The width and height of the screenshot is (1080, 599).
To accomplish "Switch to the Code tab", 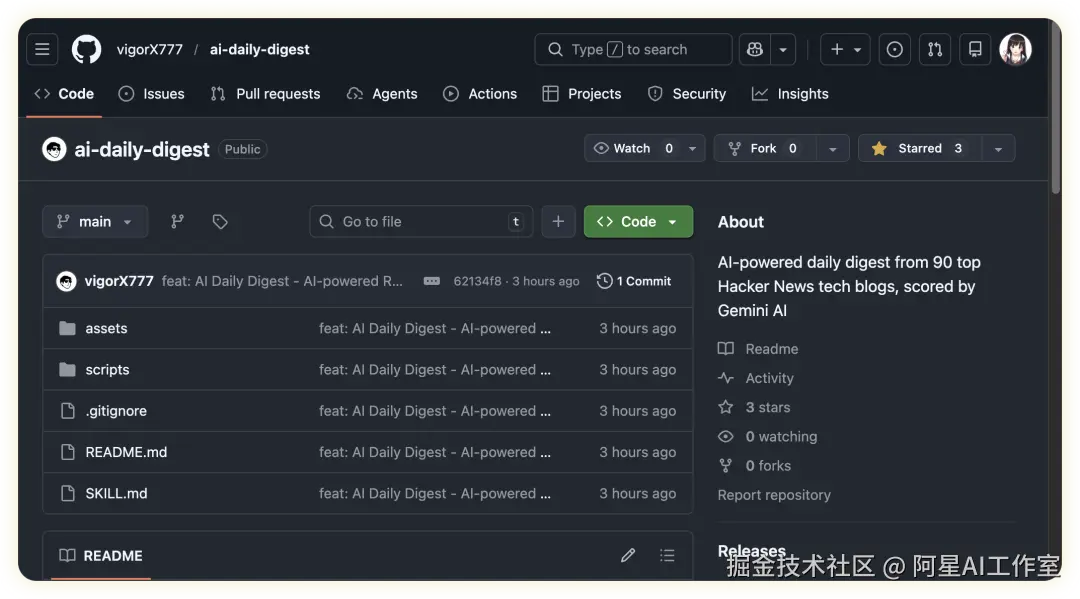I will click(x=64, y=94).
